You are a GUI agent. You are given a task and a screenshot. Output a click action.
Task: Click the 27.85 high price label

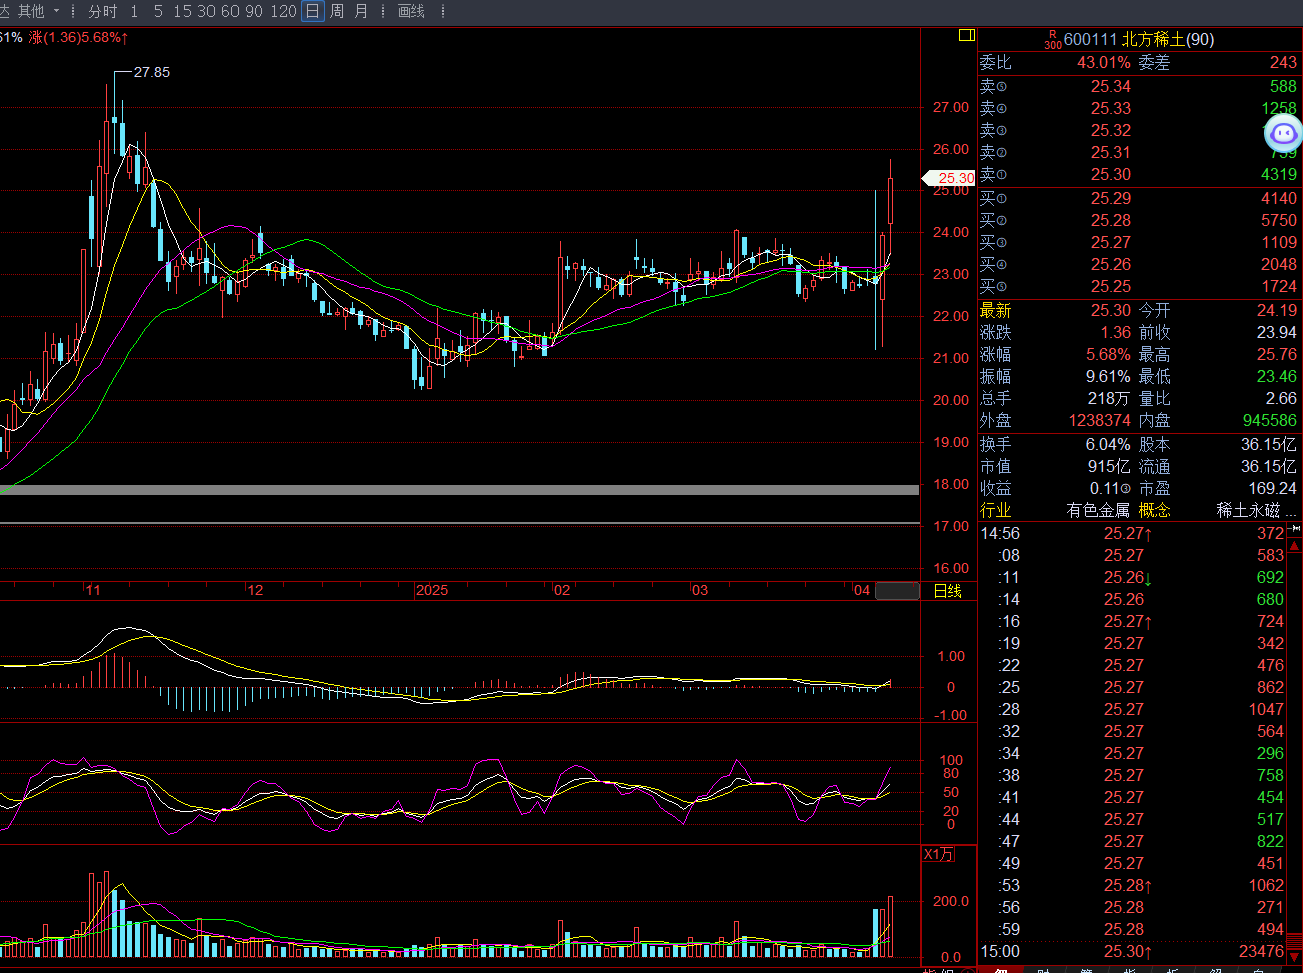pos(151,72)
